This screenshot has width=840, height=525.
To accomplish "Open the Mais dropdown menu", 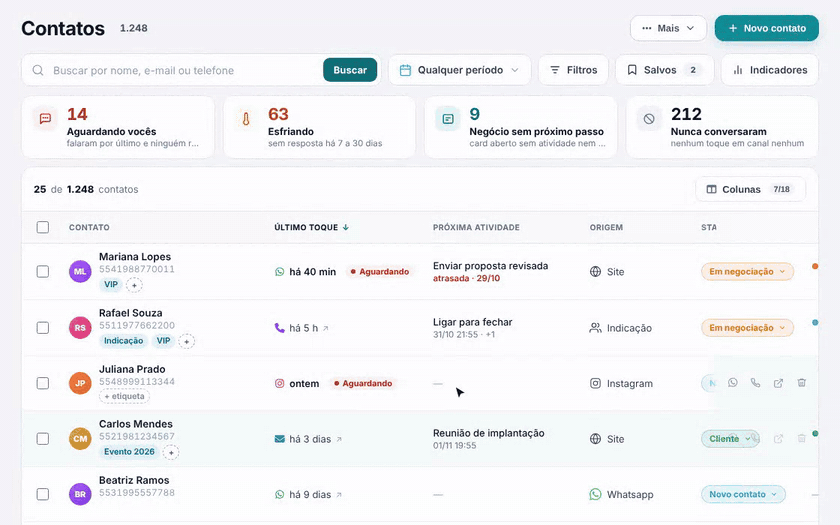I will (x=668, y=28).
